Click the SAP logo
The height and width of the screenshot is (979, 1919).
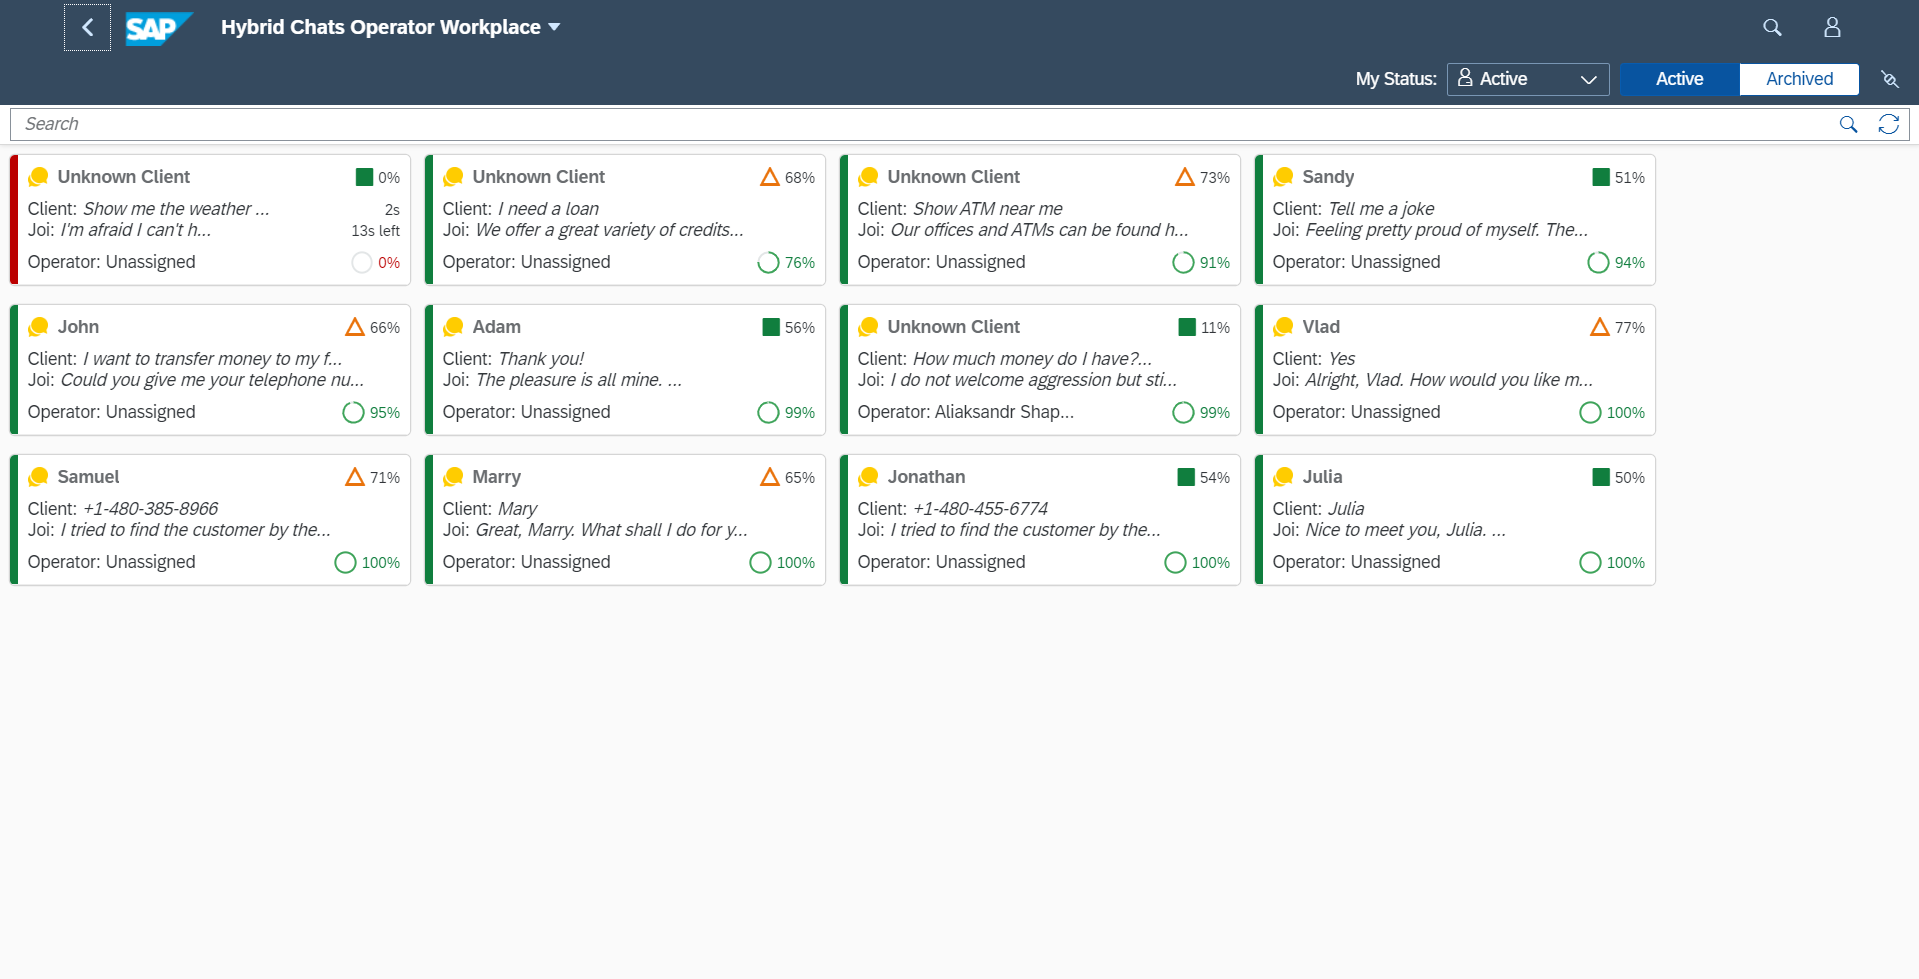coord(156,28)
